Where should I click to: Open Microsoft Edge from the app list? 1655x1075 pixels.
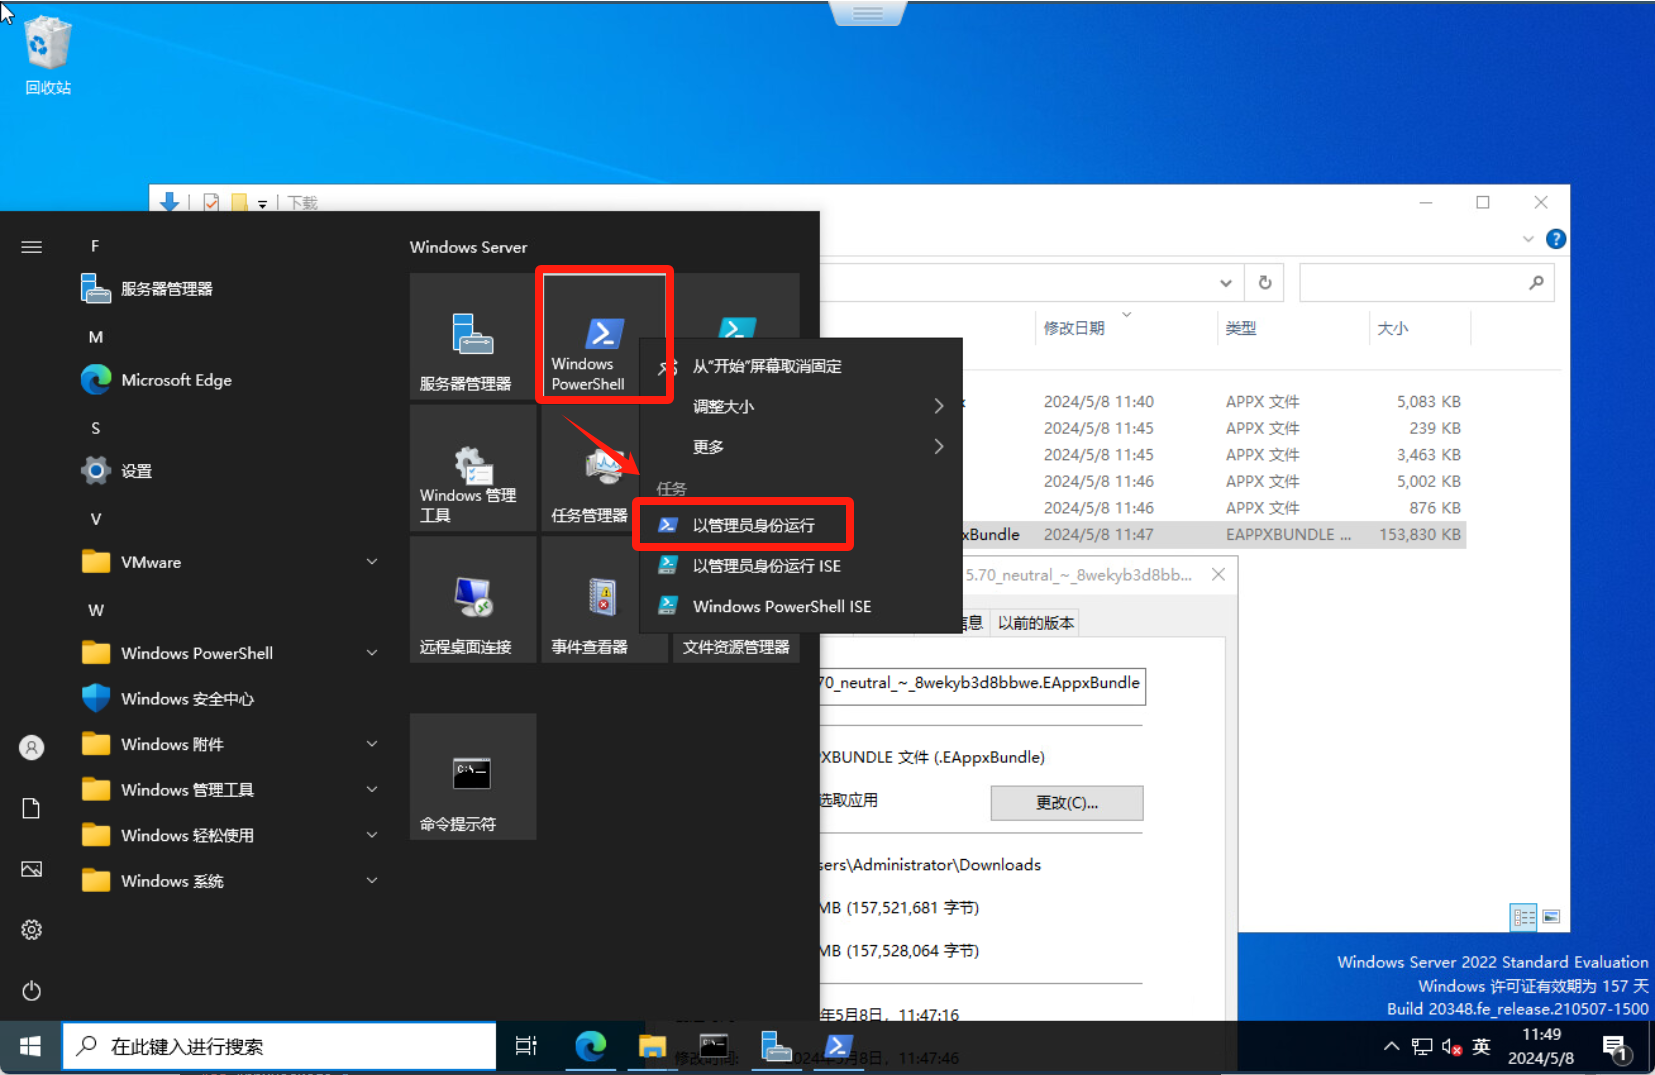coord(176,380)
